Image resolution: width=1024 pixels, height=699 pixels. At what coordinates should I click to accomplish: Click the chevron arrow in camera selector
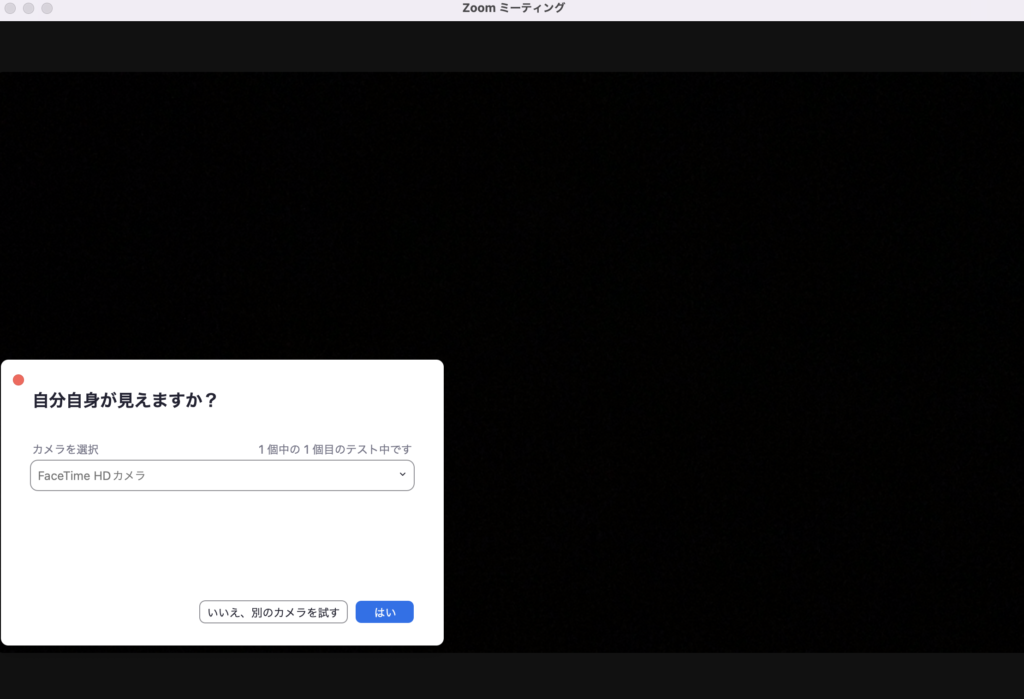tap(402, 475)
